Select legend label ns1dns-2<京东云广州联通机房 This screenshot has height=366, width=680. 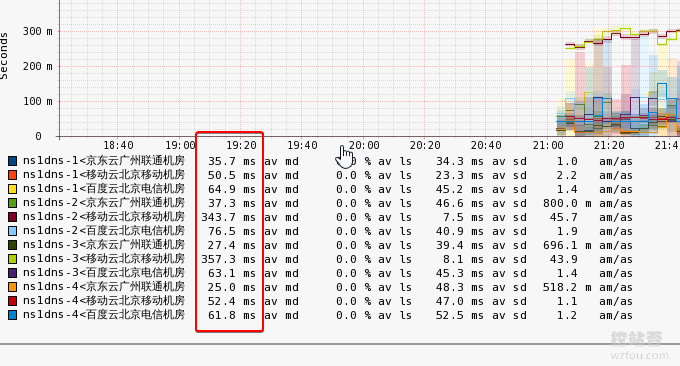tap(104, 203)
